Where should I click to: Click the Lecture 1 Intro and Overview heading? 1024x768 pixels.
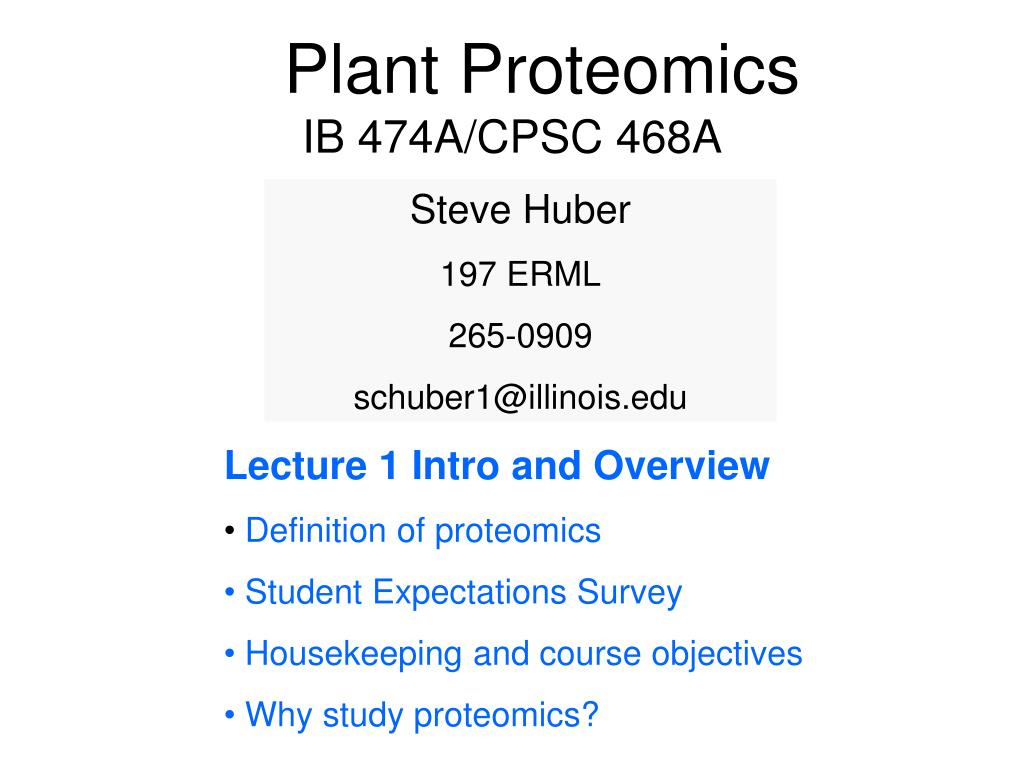tap(497, 466)
